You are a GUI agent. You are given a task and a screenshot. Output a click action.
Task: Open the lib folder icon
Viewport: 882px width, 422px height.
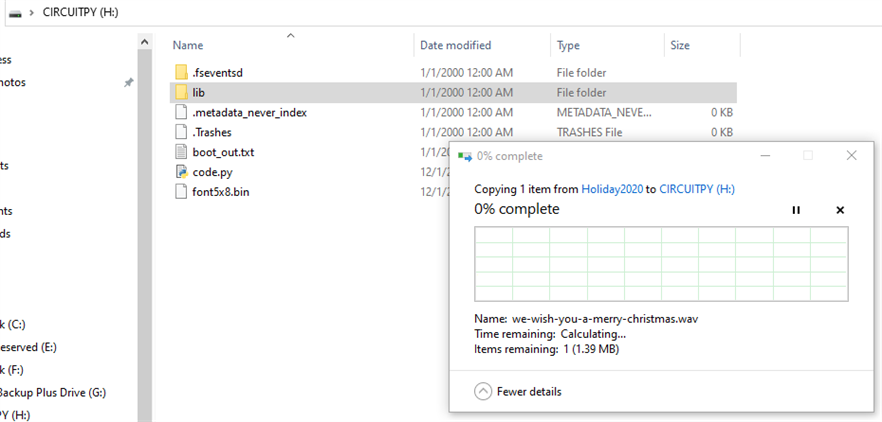pyautogui.click(x=181, y=92)
